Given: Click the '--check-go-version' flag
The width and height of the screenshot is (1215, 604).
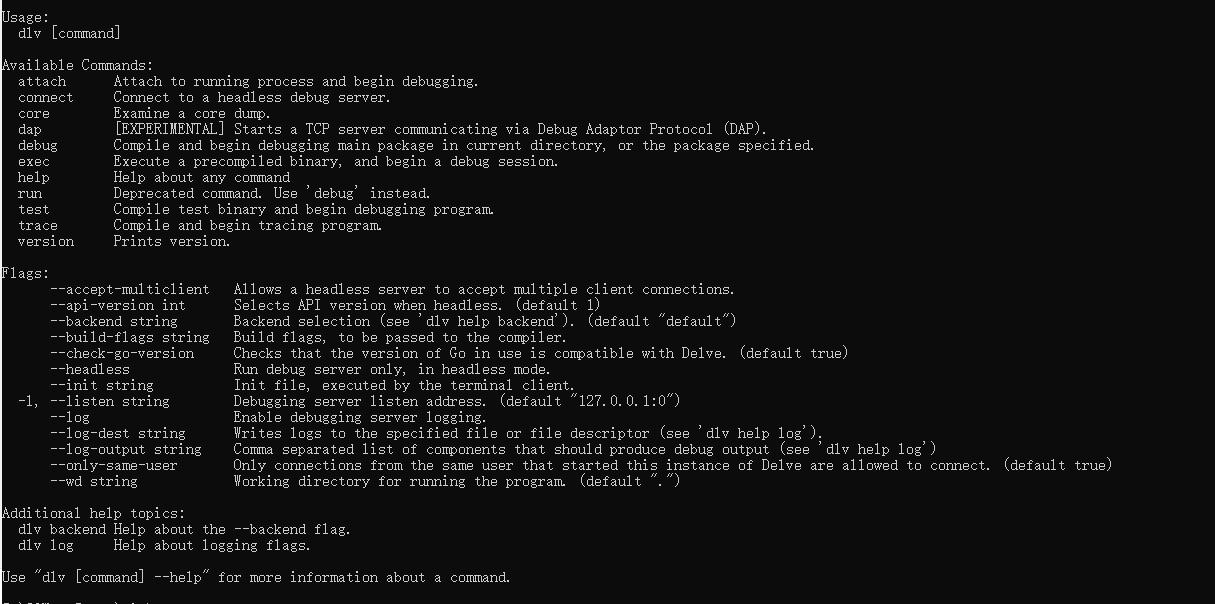Looking at the screenshot, I should 122,353.
